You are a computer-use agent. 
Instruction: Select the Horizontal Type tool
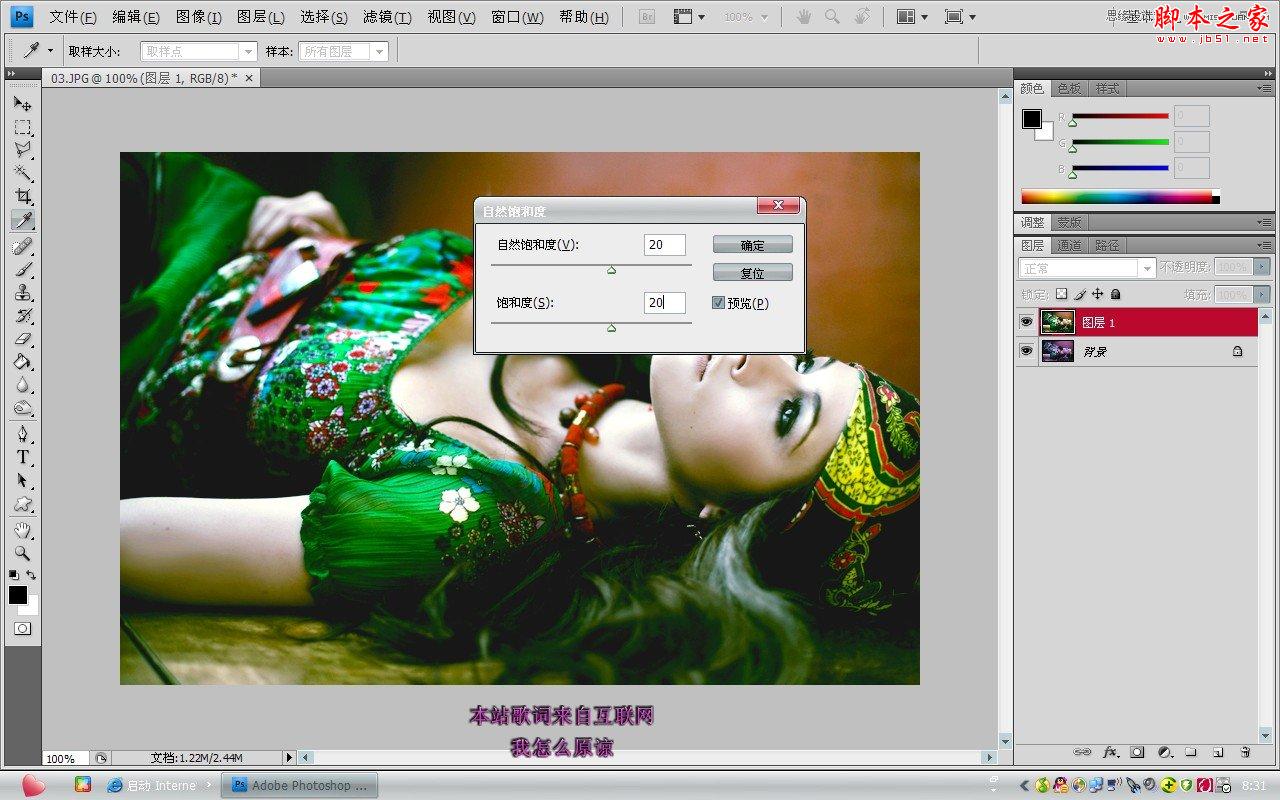click(22, 457)
